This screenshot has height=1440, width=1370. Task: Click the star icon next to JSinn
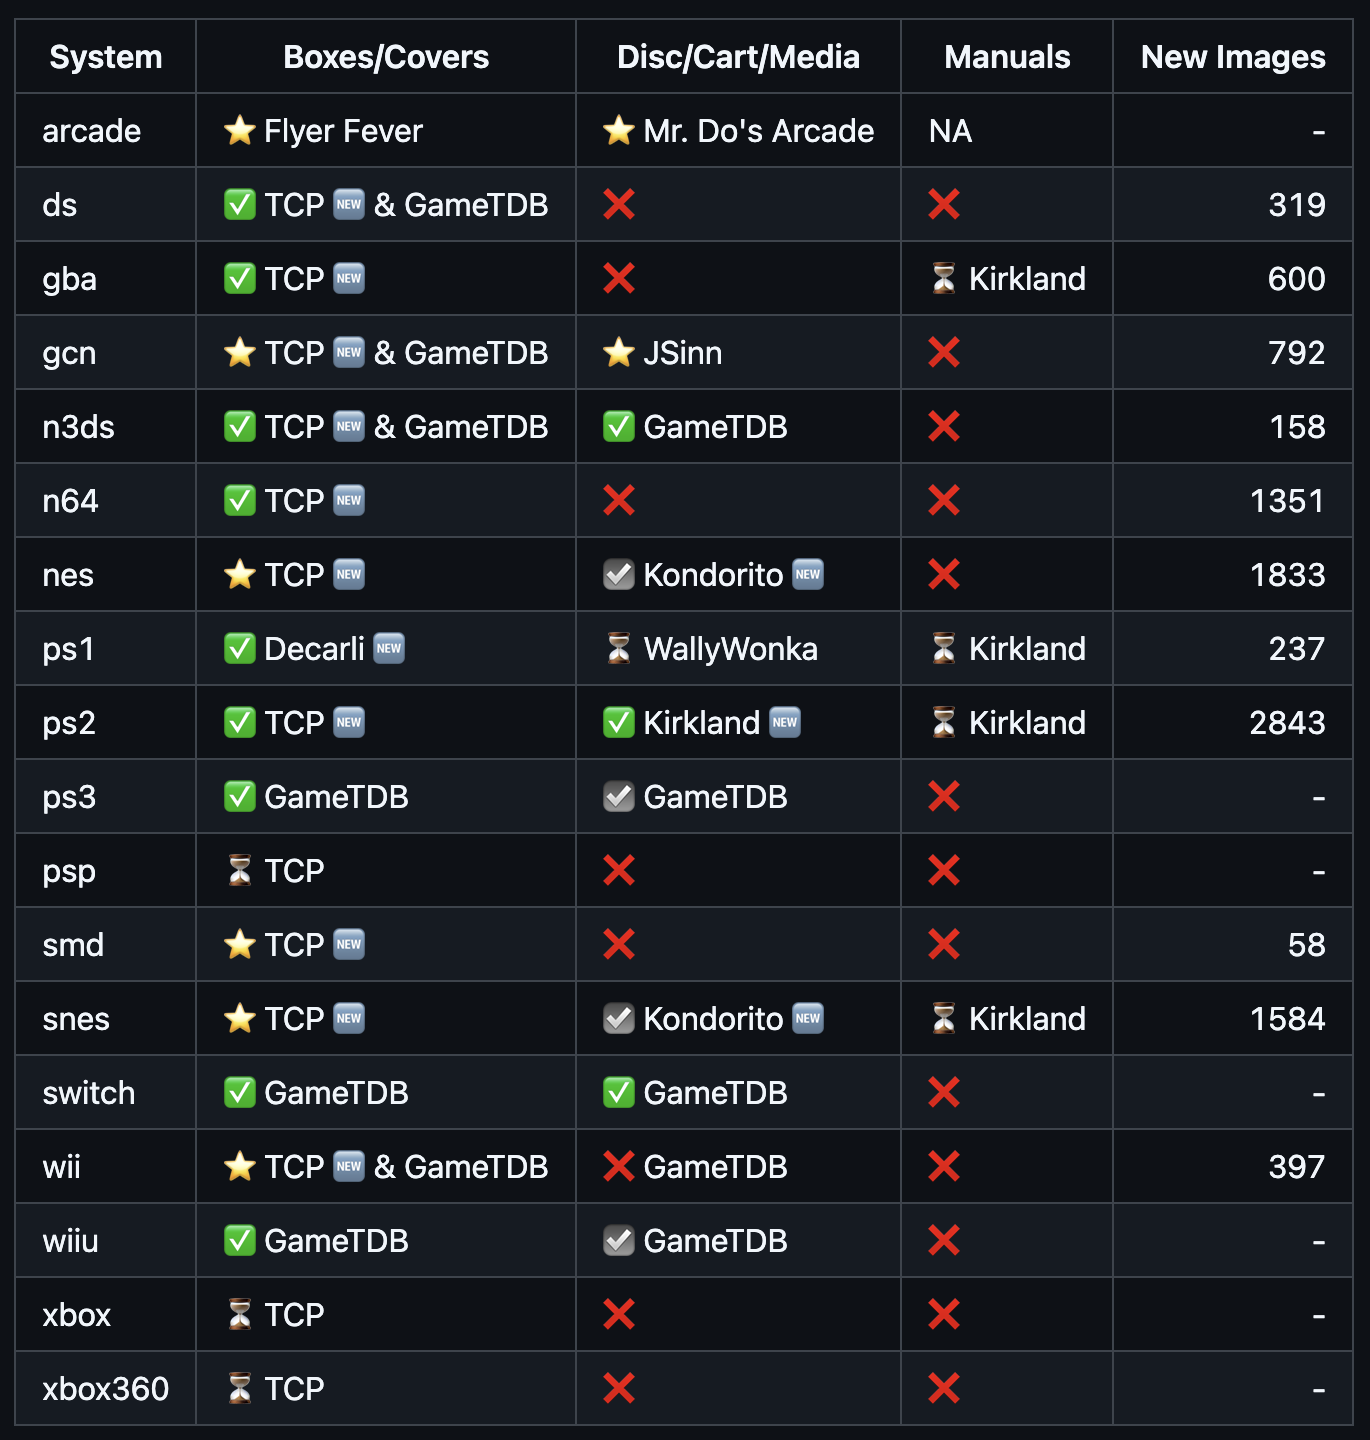(619, 352)
